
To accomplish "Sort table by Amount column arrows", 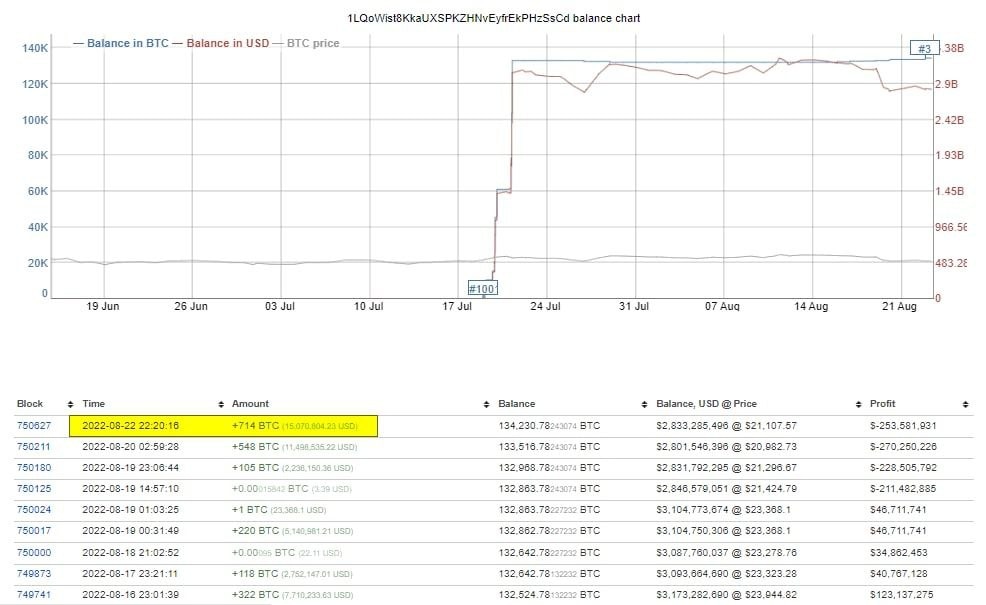I will pos(486,404).
